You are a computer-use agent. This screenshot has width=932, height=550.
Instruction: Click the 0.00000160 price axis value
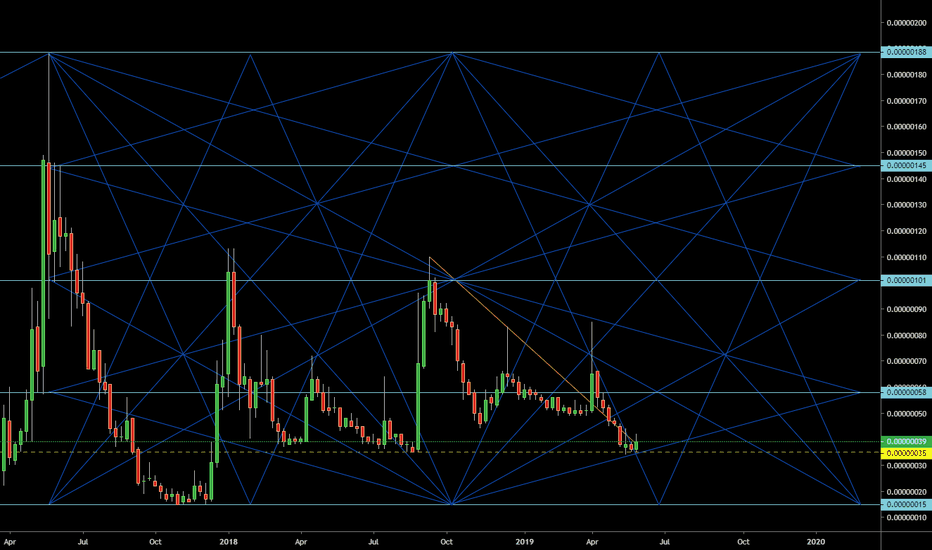[x=906, y=127]
